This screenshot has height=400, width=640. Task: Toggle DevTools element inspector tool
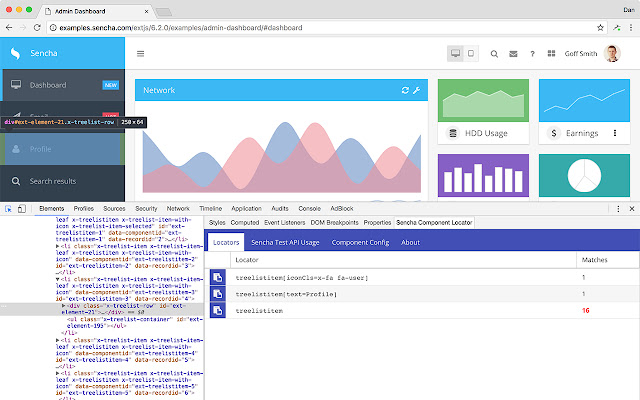coord(8,209)
